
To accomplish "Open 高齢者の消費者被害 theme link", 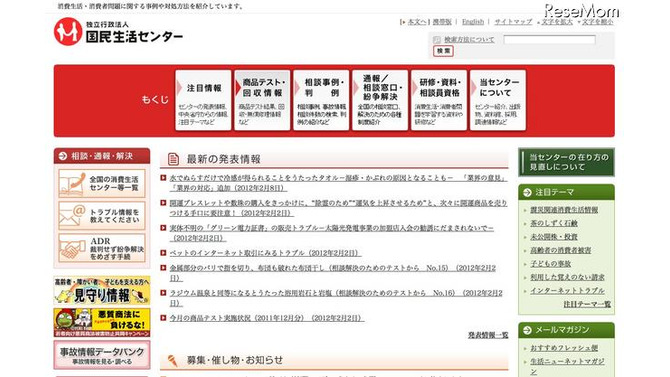I will tap(561, 250).
